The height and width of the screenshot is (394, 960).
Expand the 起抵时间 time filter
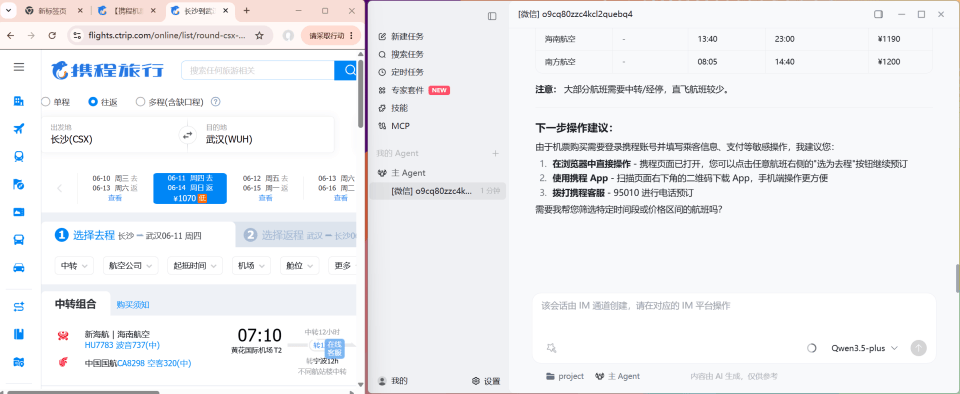[195, 266]
